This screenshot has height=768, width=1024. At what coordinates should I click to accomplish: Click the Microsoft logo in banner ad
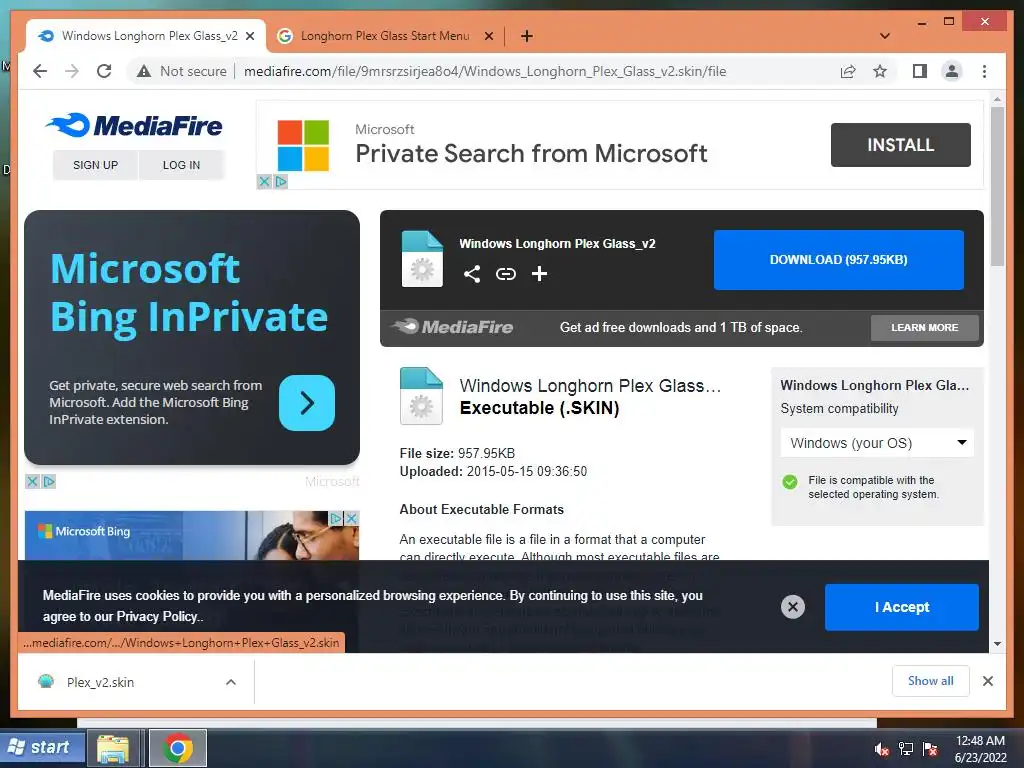303,145
